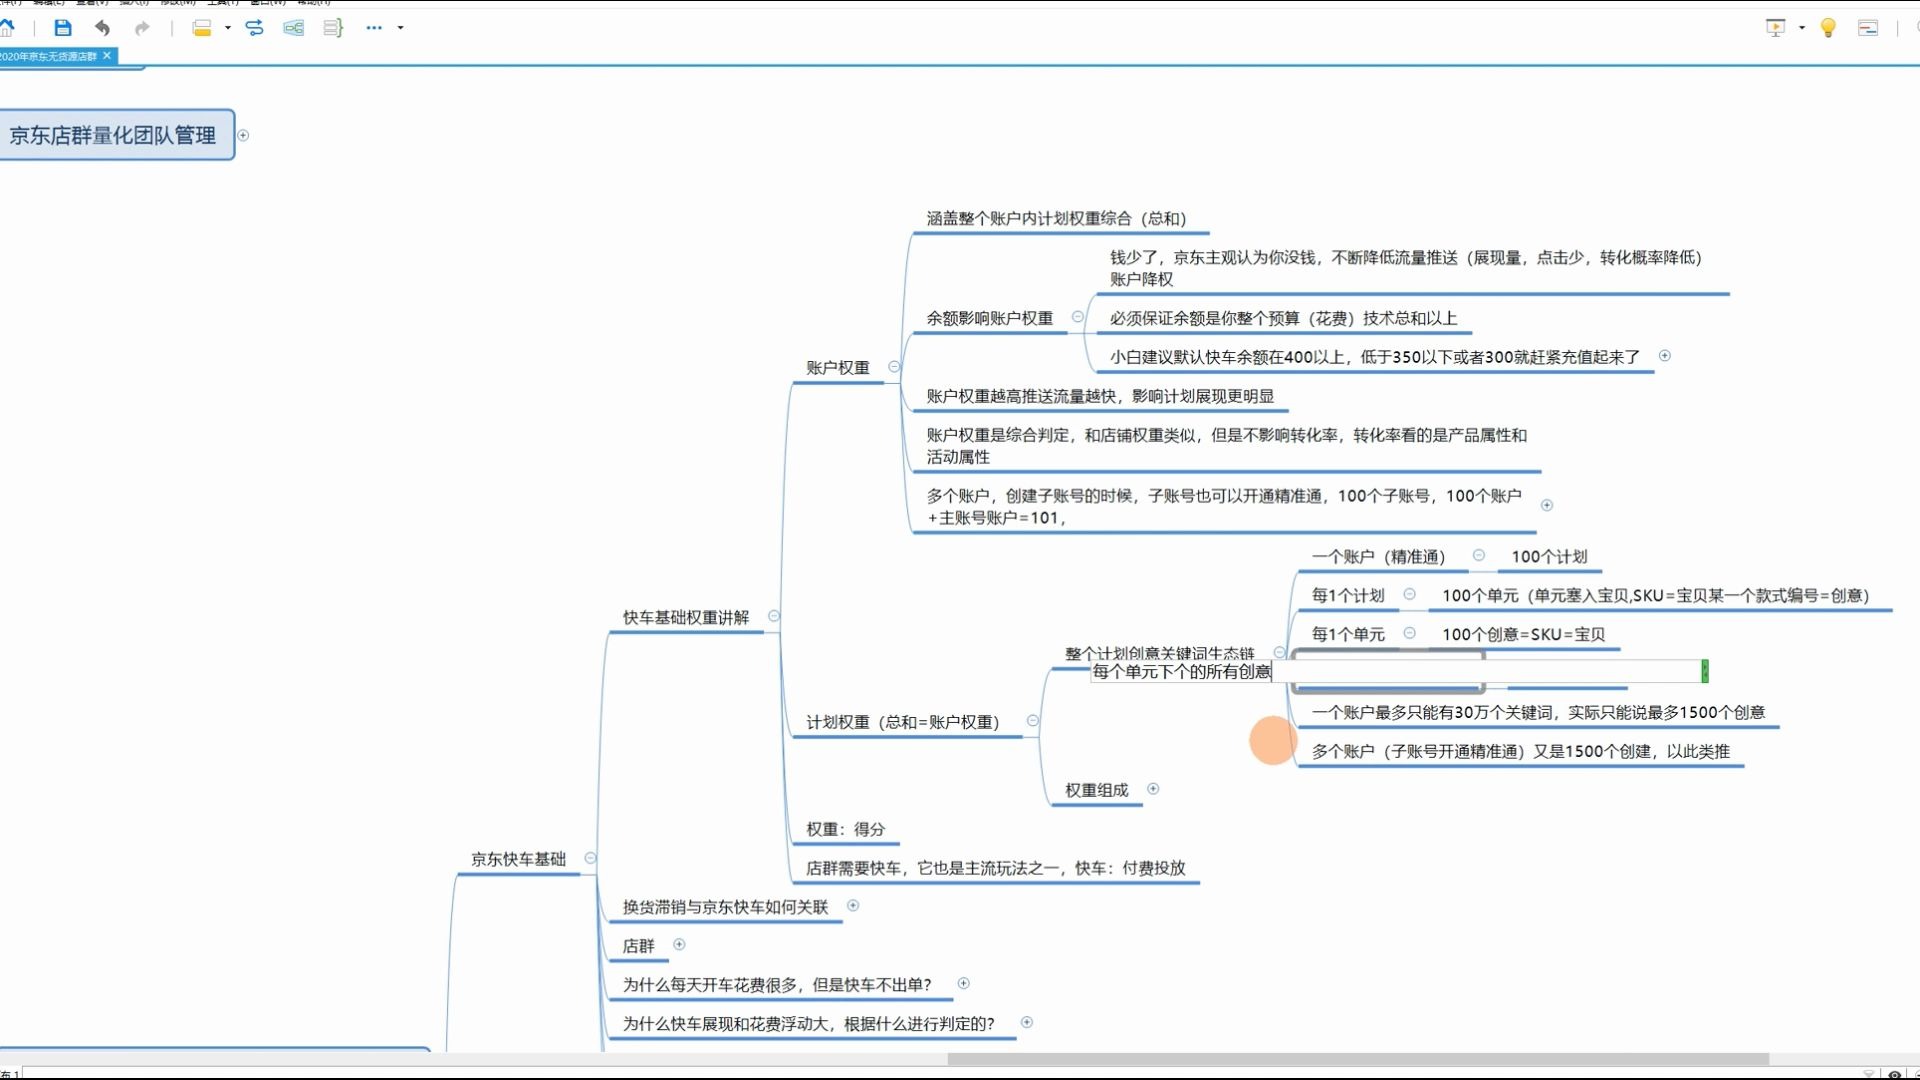Open the filter funnel icon in status bar
Viewport: 1920px width, 1080px height.
point(1868,1074)
